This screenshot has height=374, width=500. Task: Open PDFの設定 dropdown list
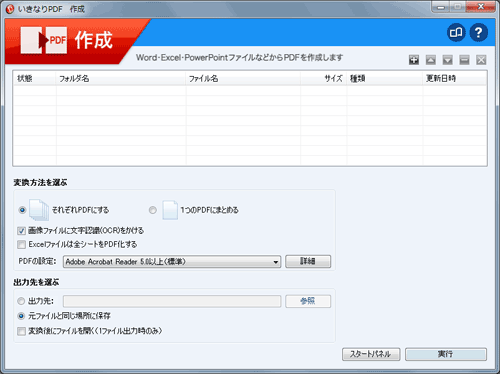[172, 262]
